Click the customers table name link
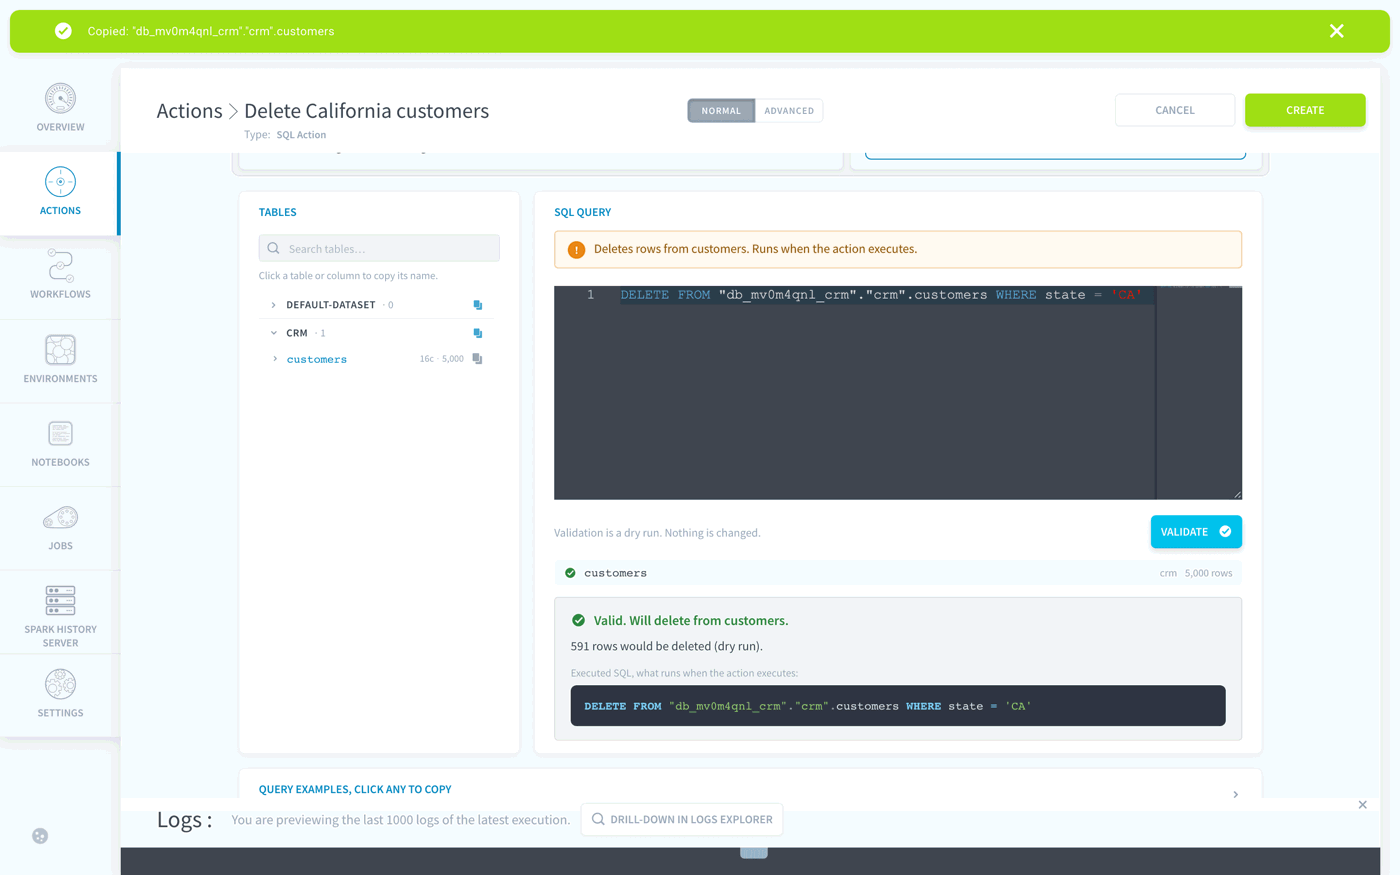Image resolution: width=1400 pixels, height=875 pixels. click(x=317, y=359)
